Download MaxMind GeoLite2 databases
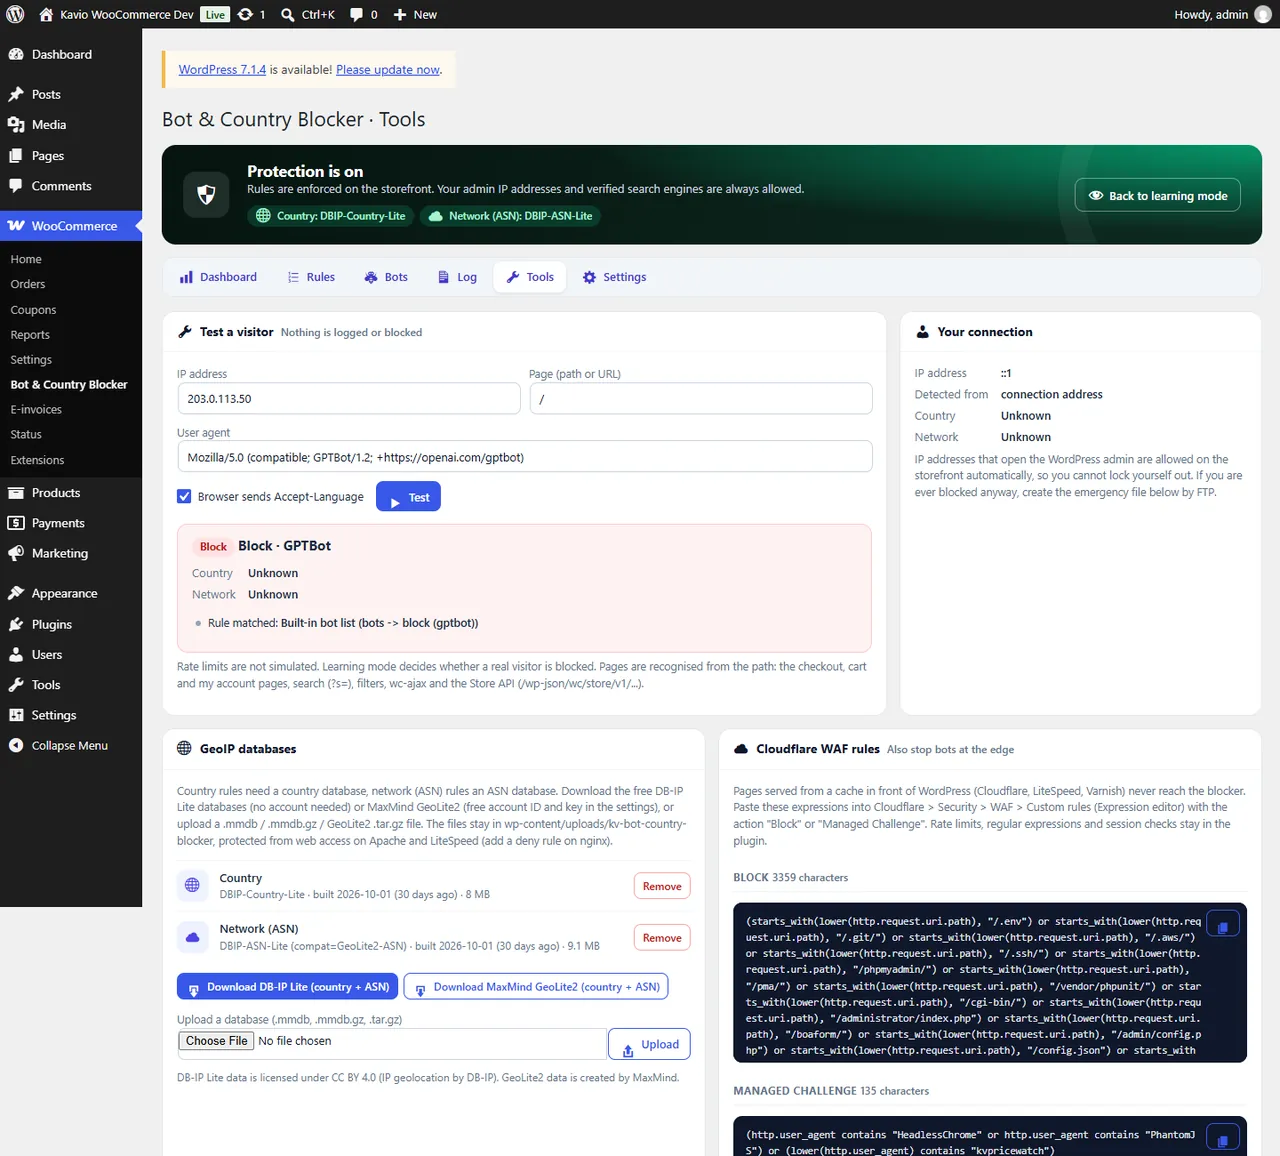 pyautogui.click(x=536, y=987)
